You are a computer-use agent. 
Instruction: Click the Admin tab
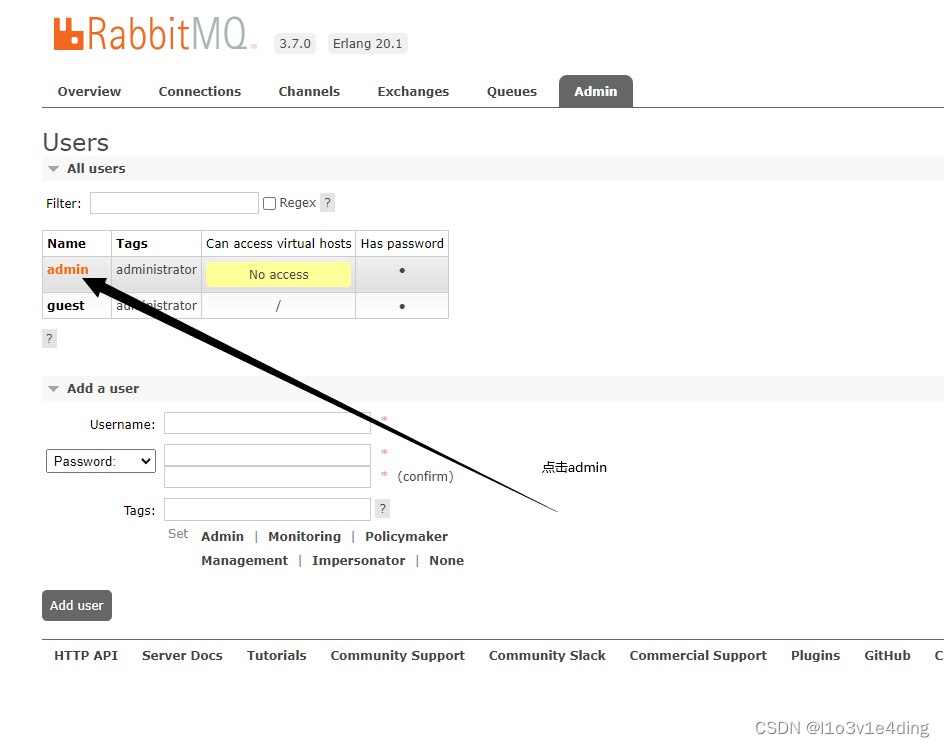[595, 91]
